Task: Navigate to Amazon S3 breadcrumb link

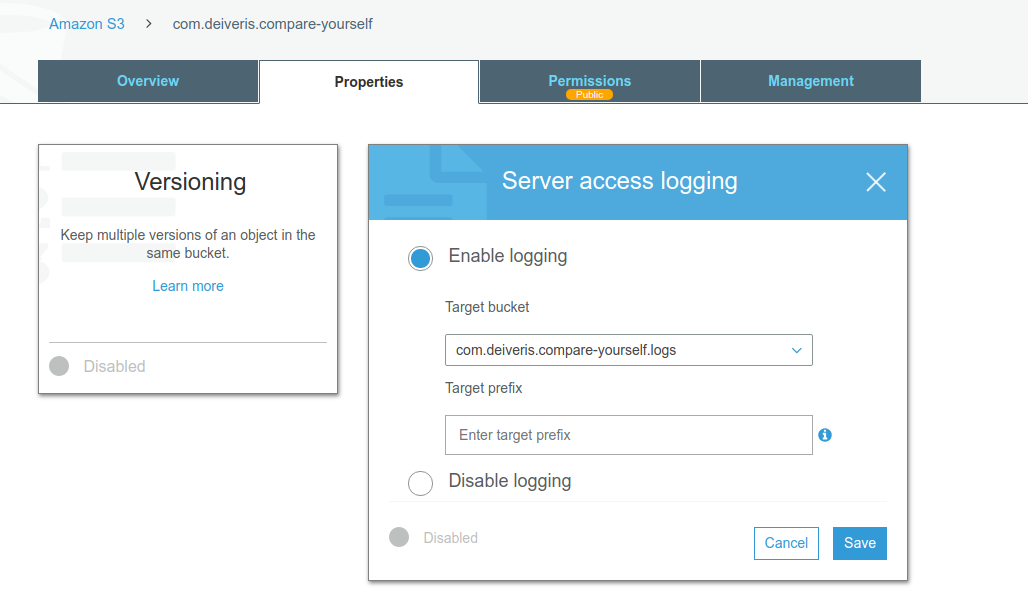Action: click(87, 24)
